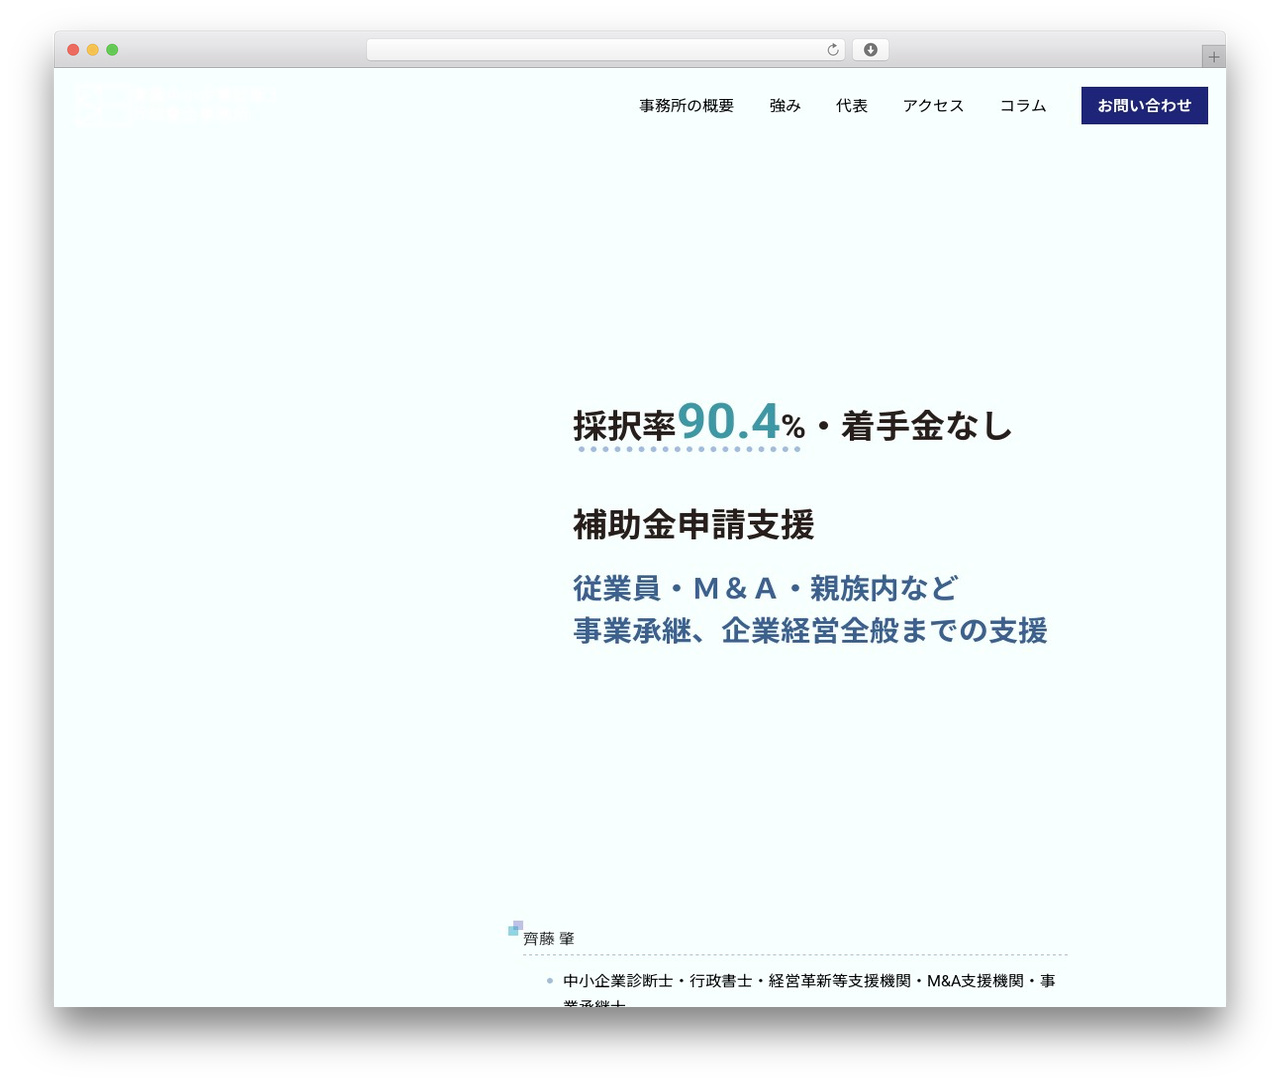Add a new browser tab with plus
The width and height of the screenshot is (1280, 1084).
(x=1213, y=57)
